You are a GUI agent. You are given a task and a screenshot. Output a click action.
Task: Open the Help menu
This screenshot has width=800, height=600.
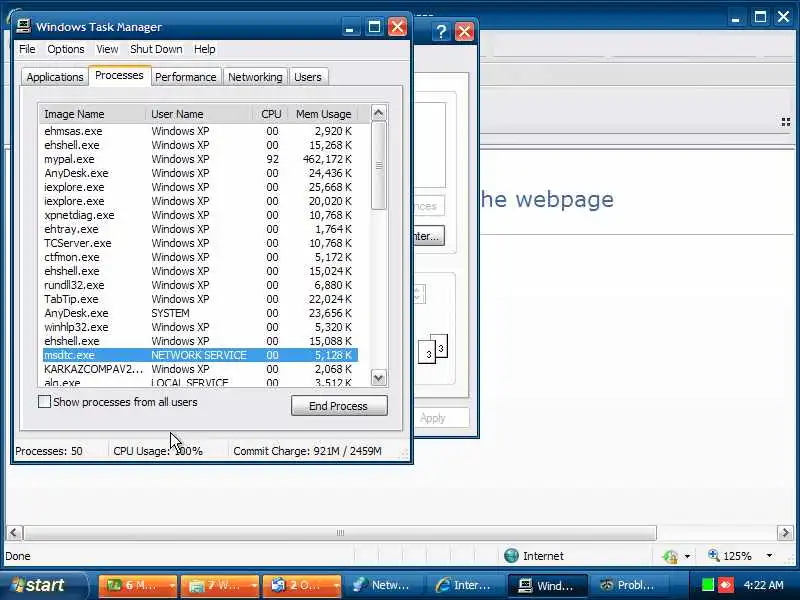[x=205, y=49]
